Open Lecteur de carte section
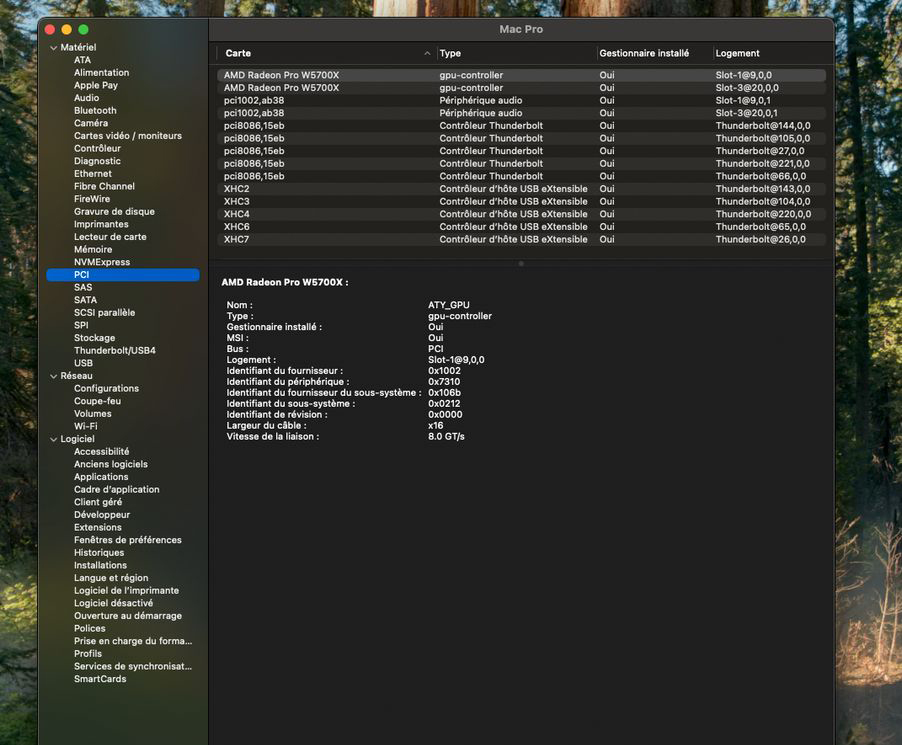 (x=110, y=237)
